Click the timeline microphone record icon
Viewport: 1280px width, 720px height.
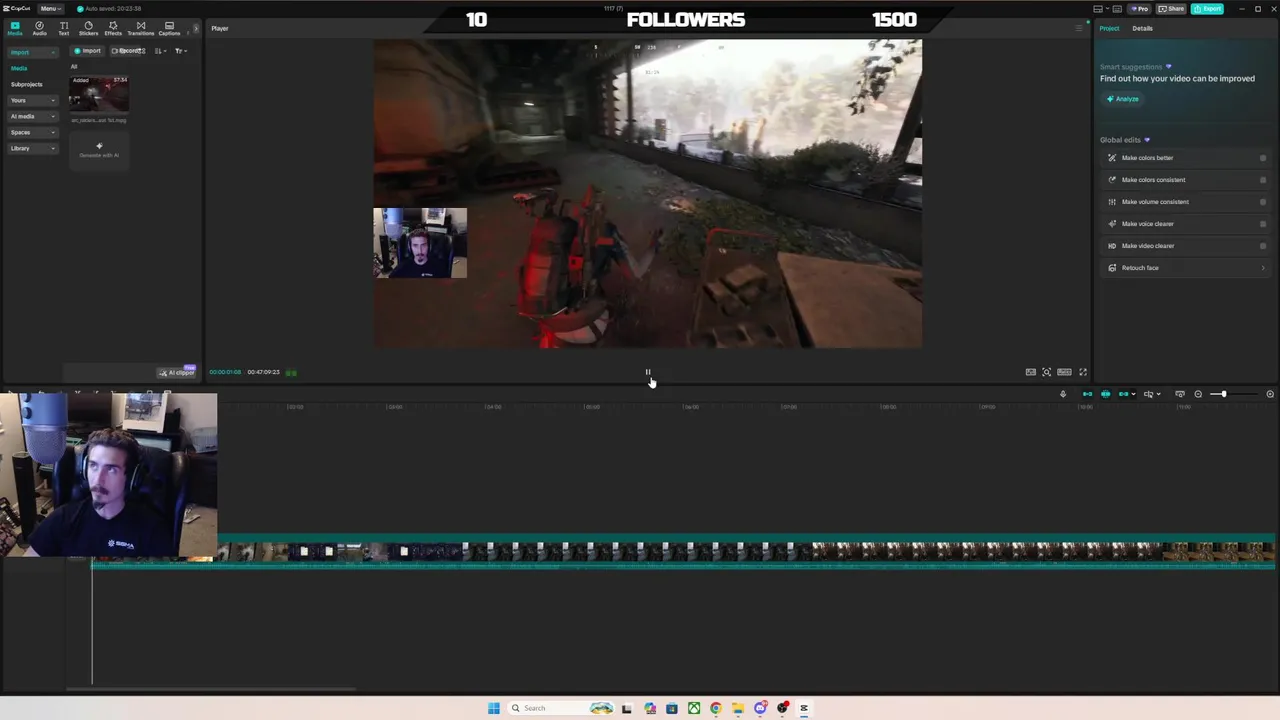point(1063,394)
